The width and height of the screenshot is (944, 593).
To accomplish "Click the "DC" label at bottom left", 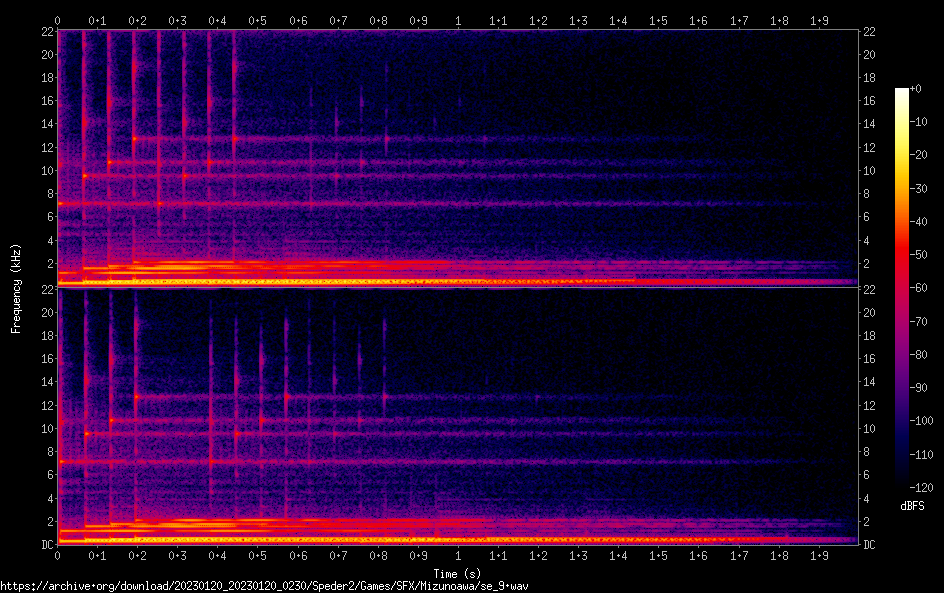I will click(46, 545).
